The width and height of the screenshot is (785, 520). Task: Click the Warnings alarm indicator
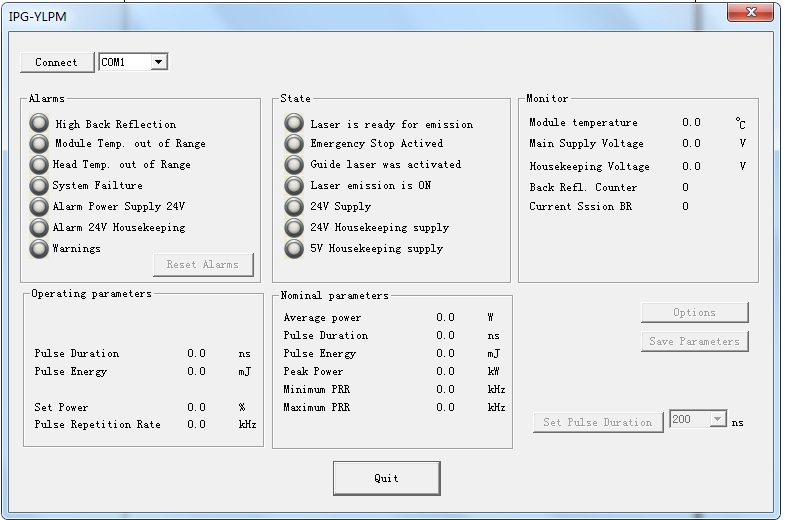[x=39, y=249]
